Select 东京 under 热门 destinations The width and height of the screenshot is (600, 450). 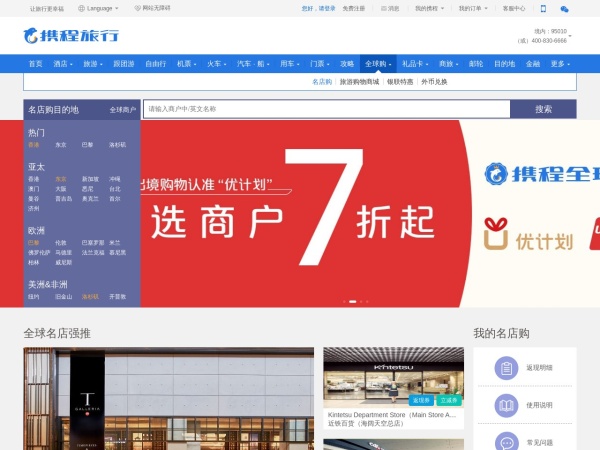tap(61, 145)
